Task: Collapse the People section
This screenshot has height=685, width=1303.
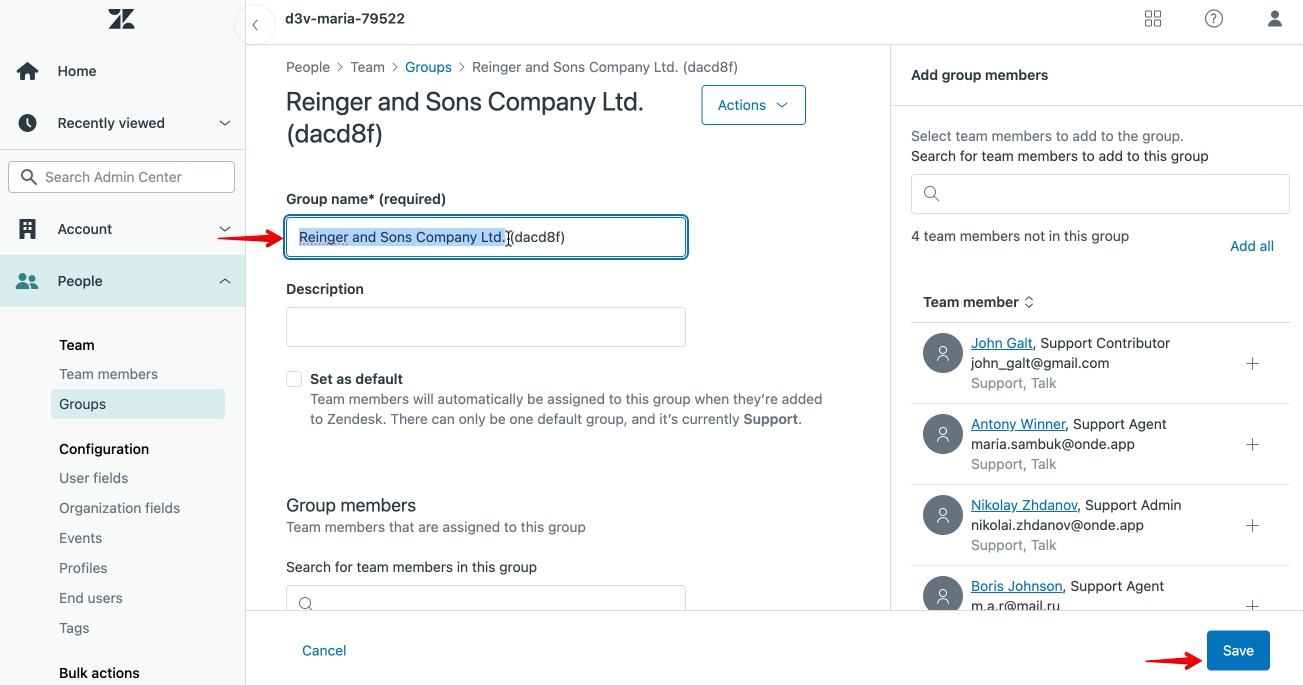Action: pos(225,281)
